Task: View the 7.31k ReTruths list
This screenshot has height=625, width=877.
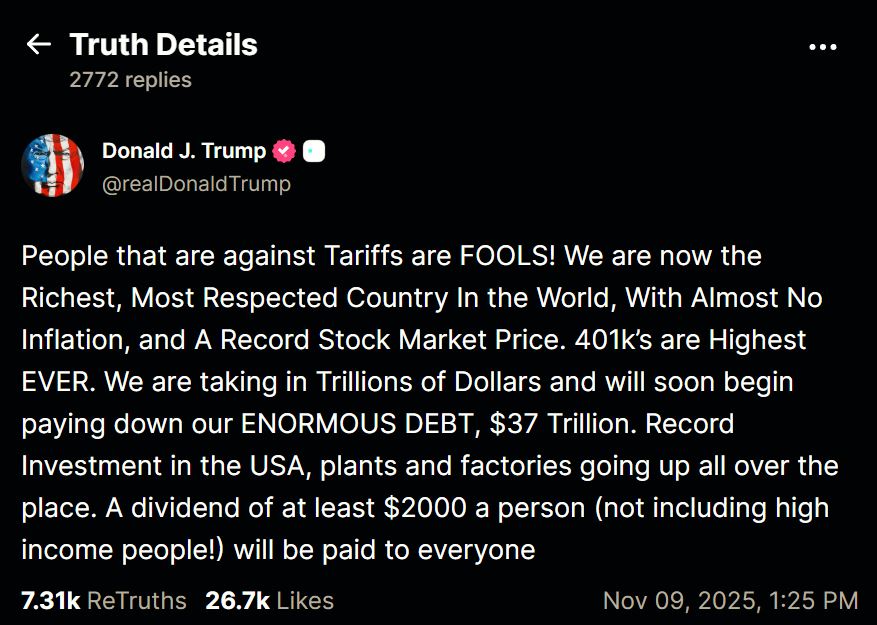Action: pos(103,600)
